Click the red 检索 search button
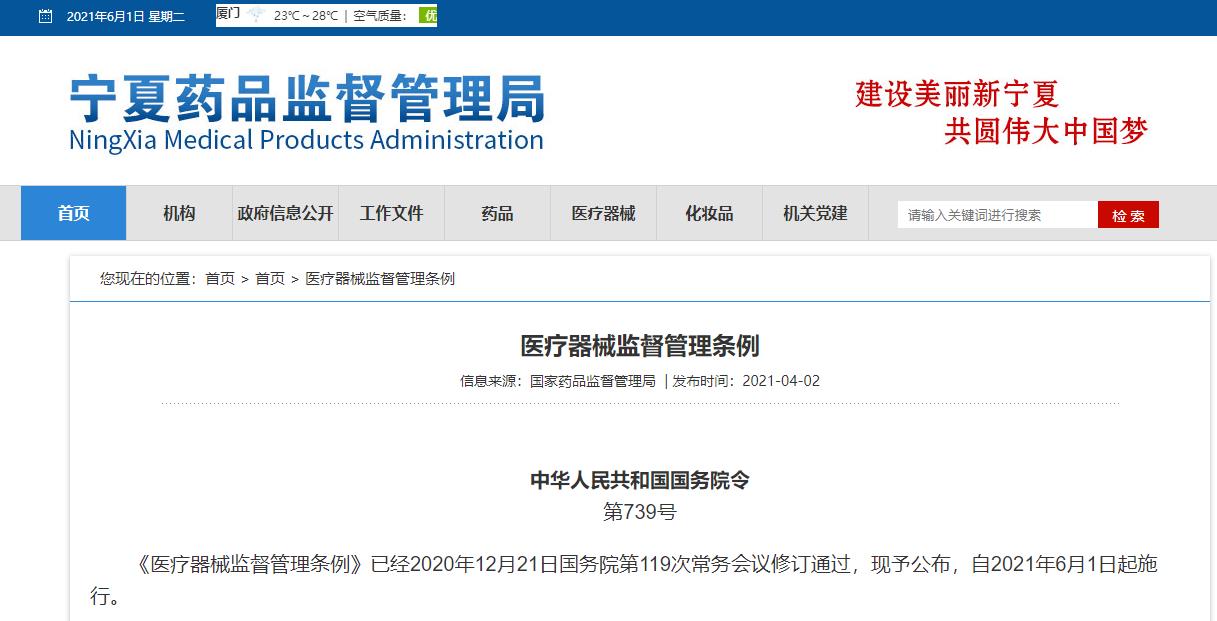 [1127, 213]
